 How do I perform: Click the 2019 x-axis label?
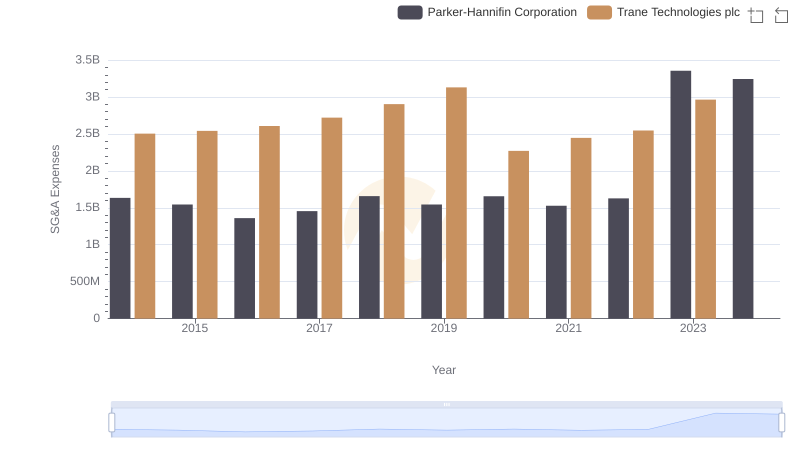click(444, 328)
